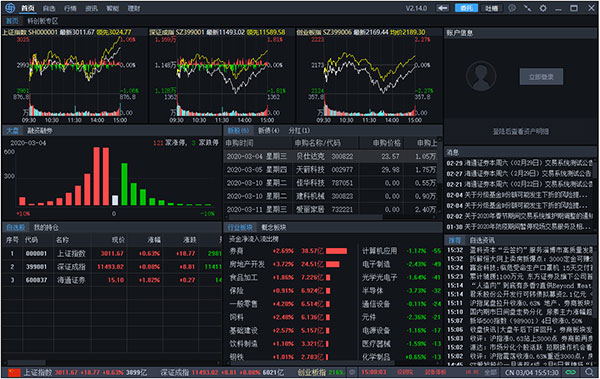Image resolution: width=600 pixels, height=379 pixels.
Task: Click horizontal scrollbar under watchlist table
Action: [x=27, y=362]
